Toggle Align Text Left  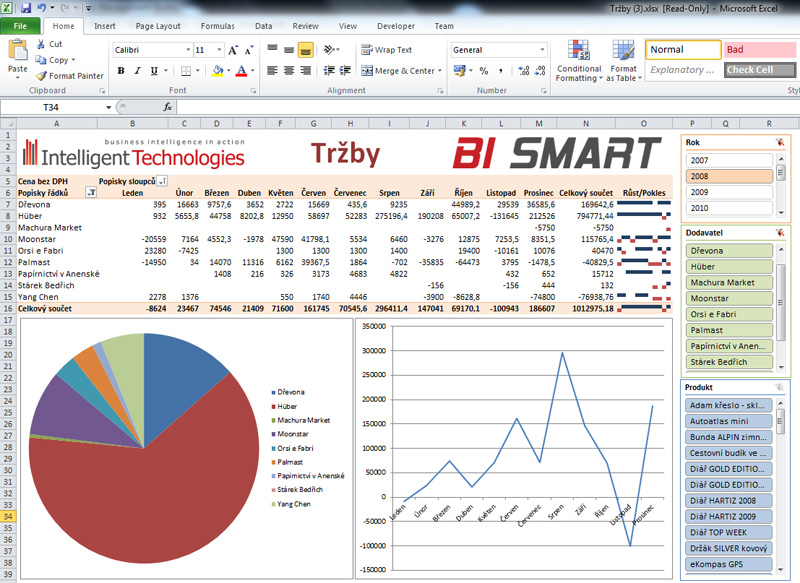tap(272, 70)
